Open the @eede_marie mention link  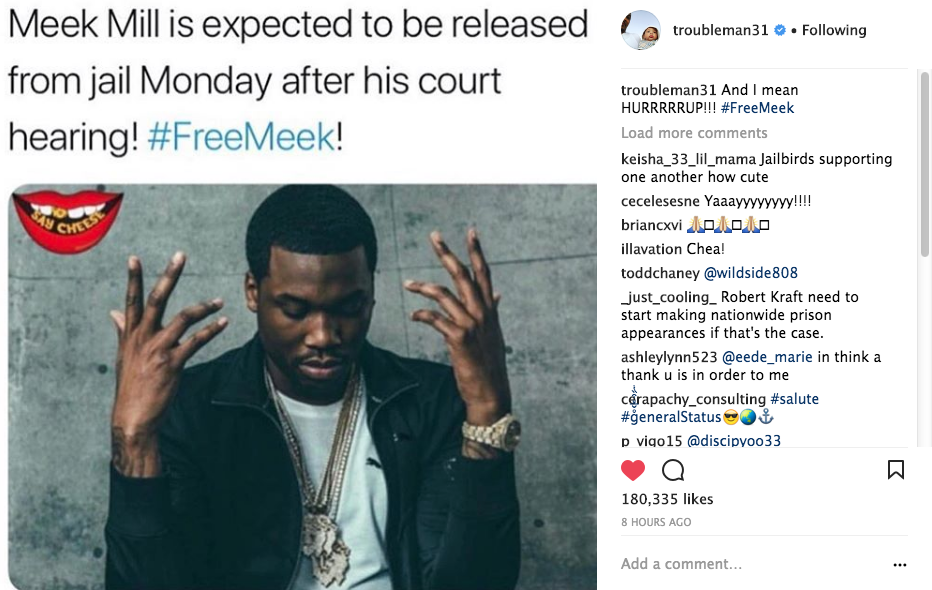[767, 356]
